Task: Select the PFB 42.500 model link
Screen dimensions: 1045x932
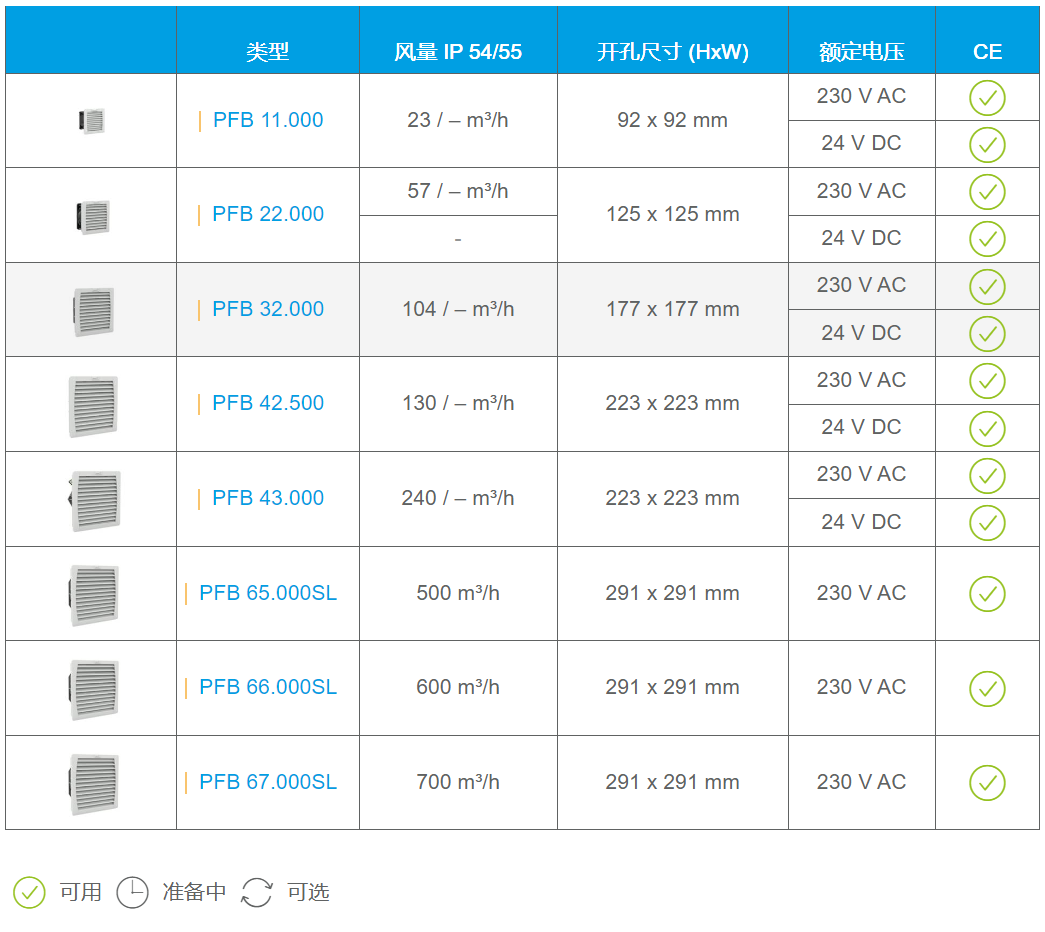Action: point(268,404)
